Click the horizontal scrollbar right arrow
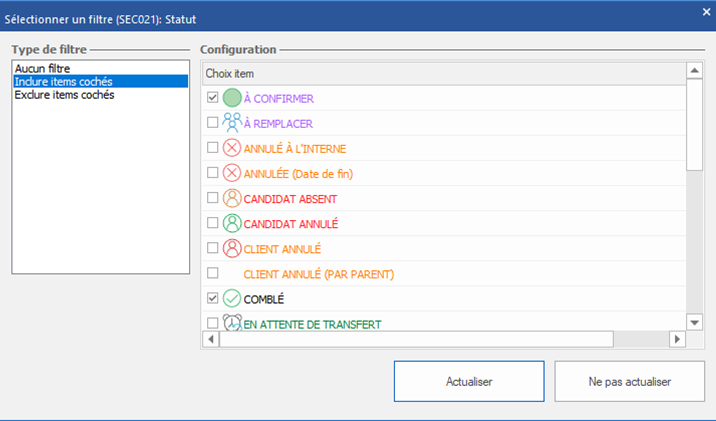The image size is (716, 421). coord(677,340)
